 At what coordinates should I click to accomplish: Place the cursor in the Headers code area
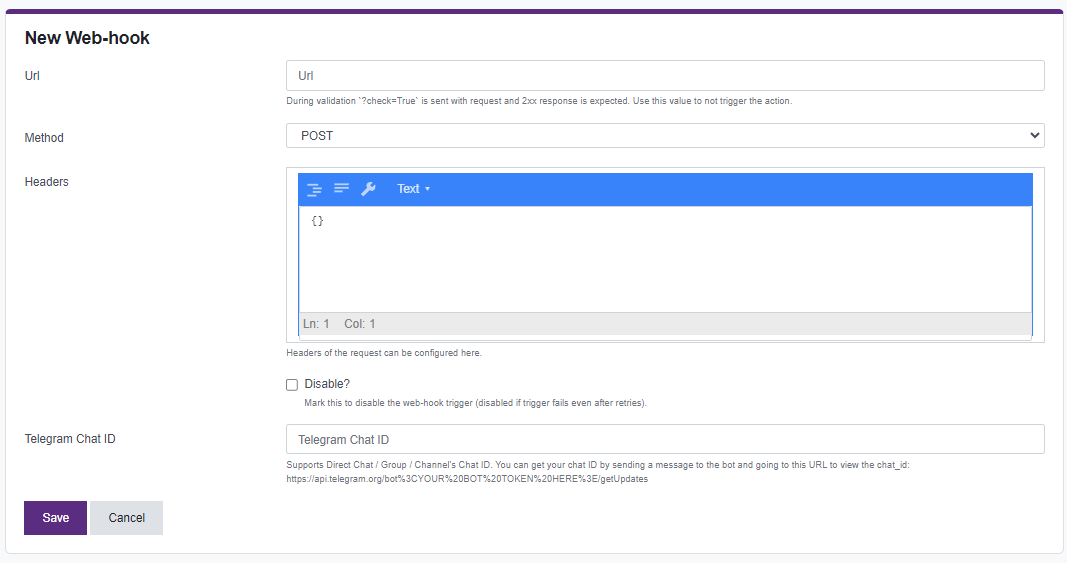tap(665, 258)
